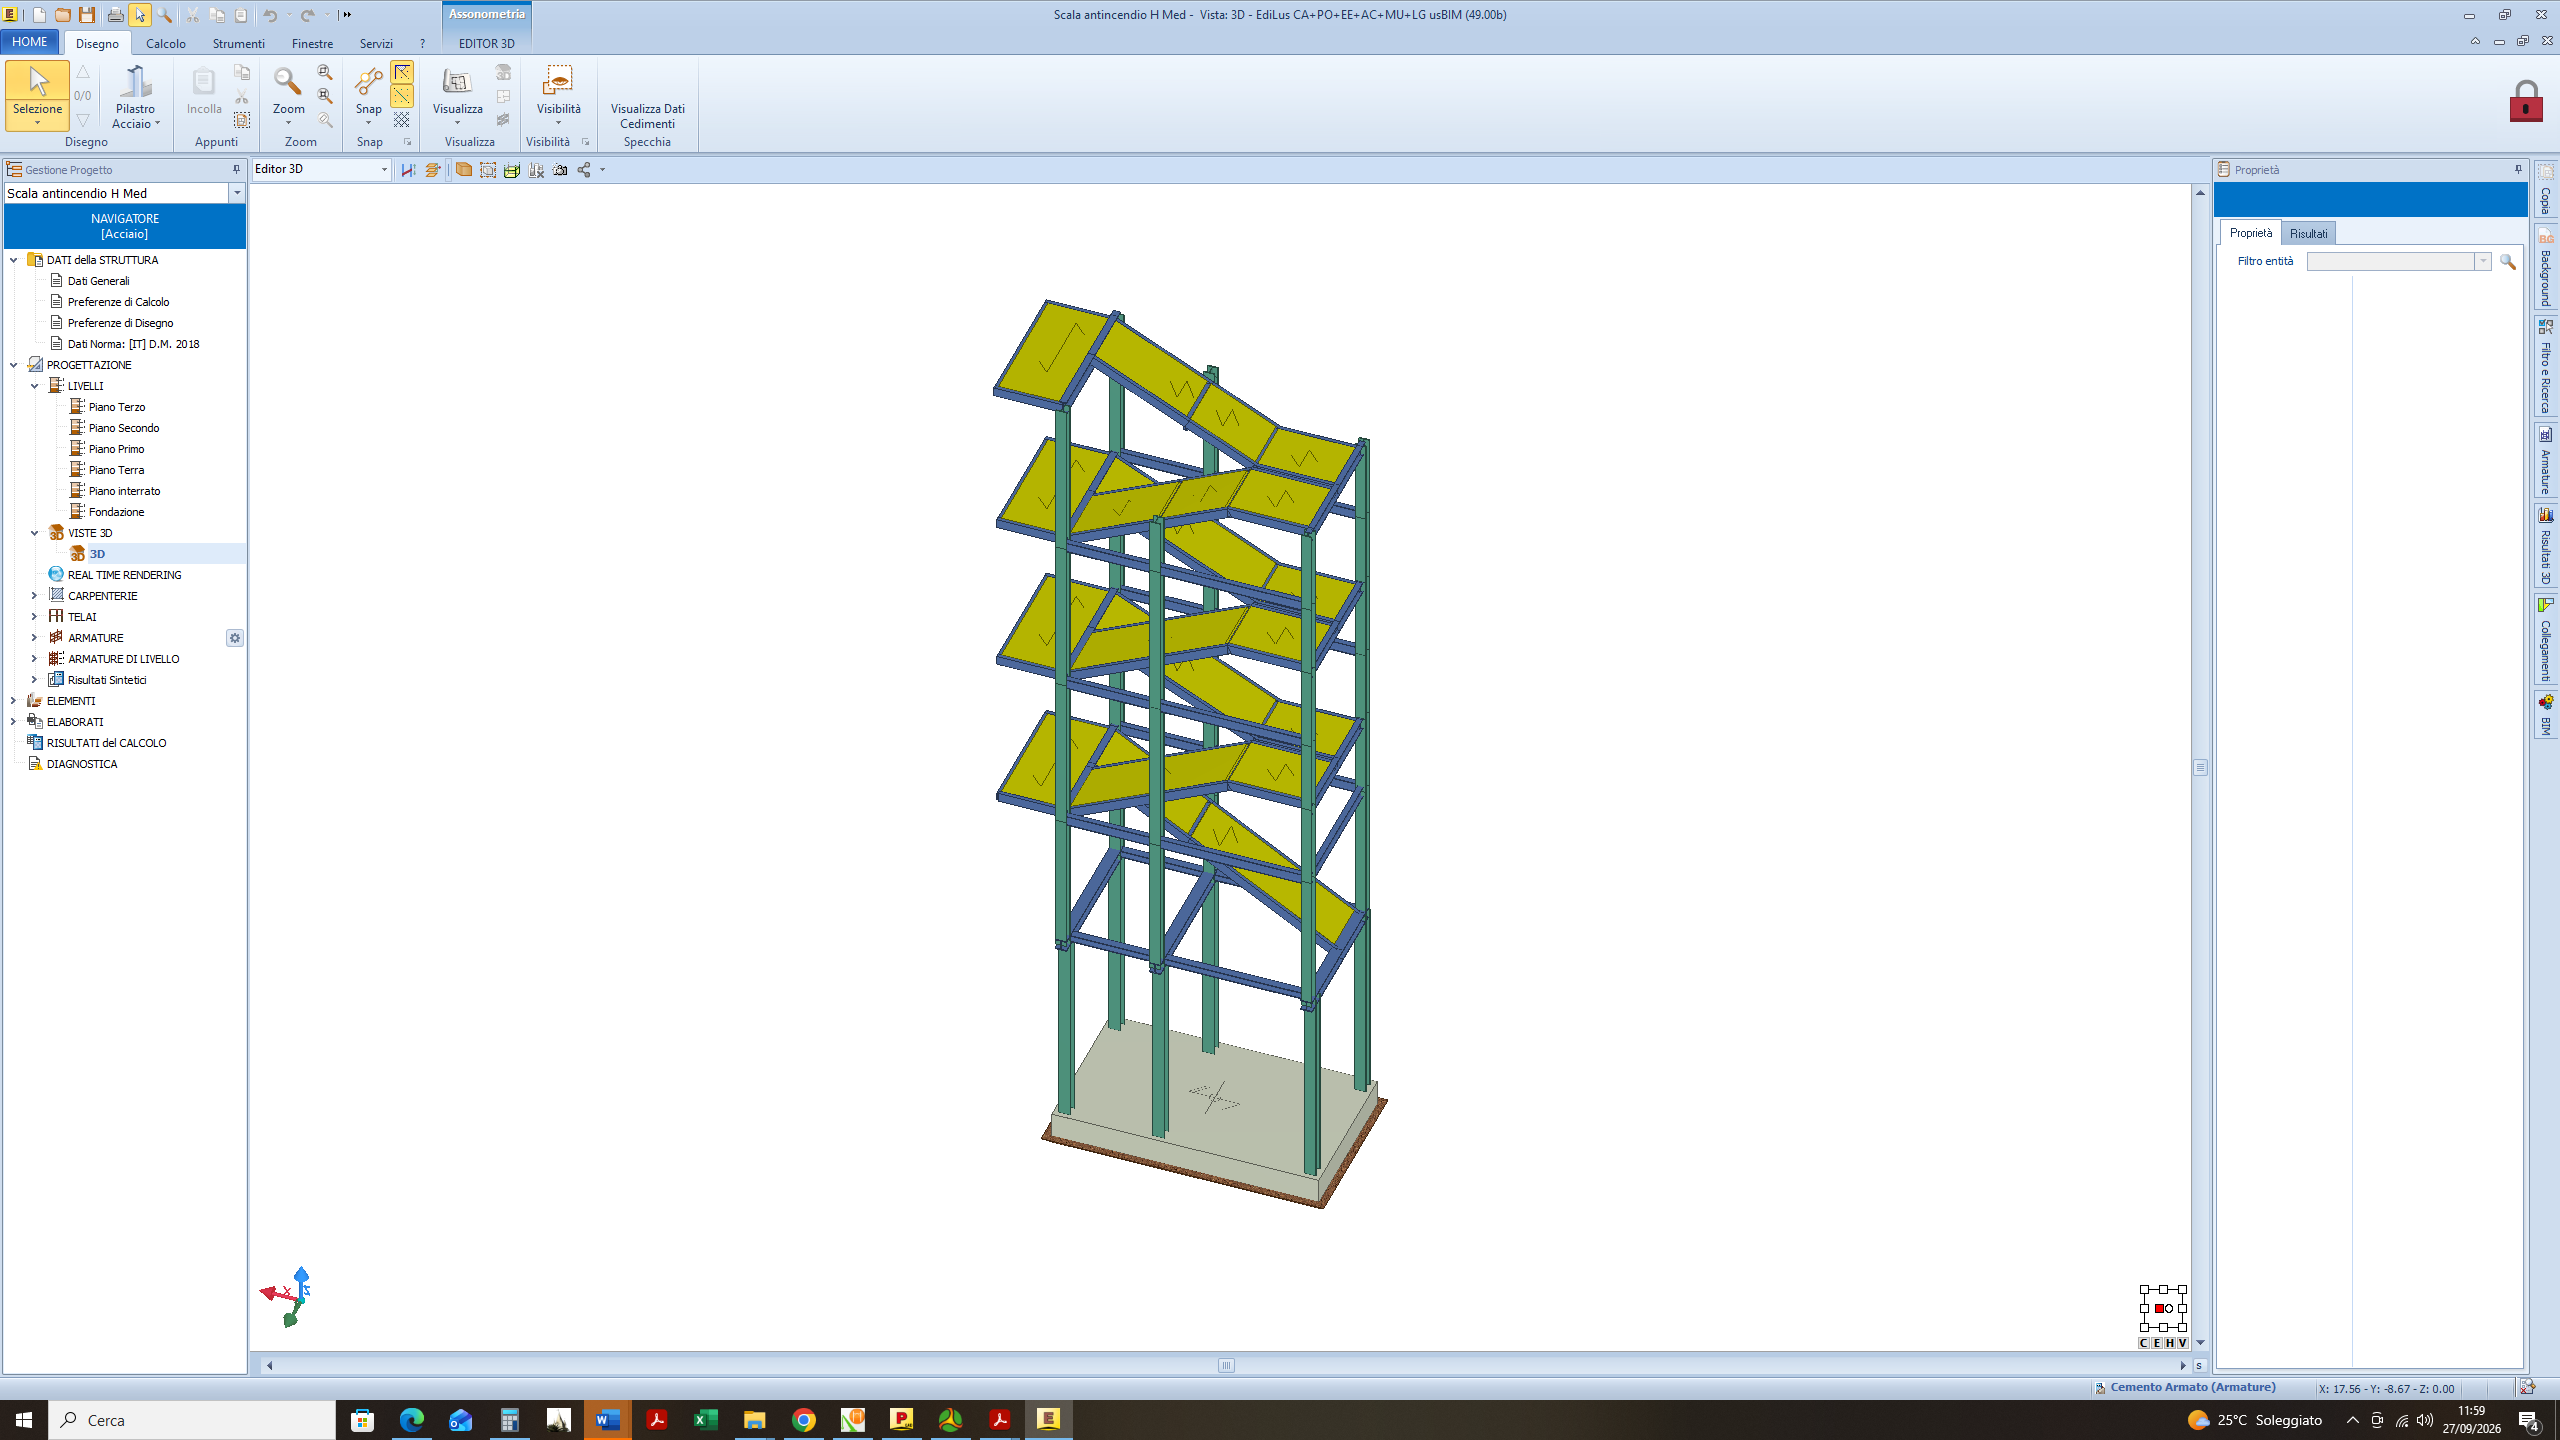Open the Strumenti ribbon tab
Viewport: 2560px width, 1440px height.
click(238, 43)
